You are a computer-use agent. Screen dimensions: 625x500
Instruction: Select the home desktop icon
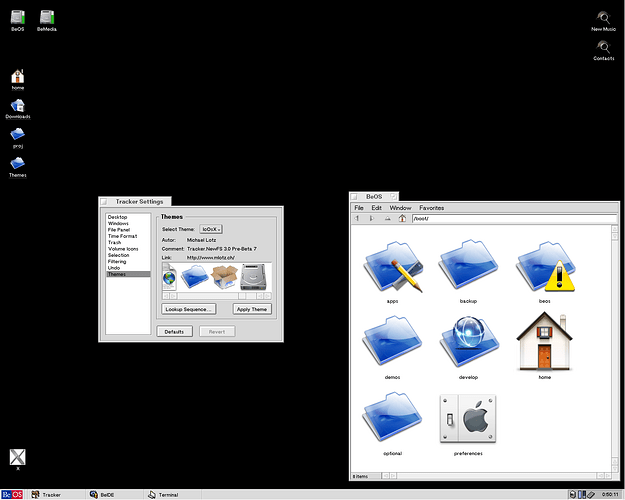tap(18, 77)
